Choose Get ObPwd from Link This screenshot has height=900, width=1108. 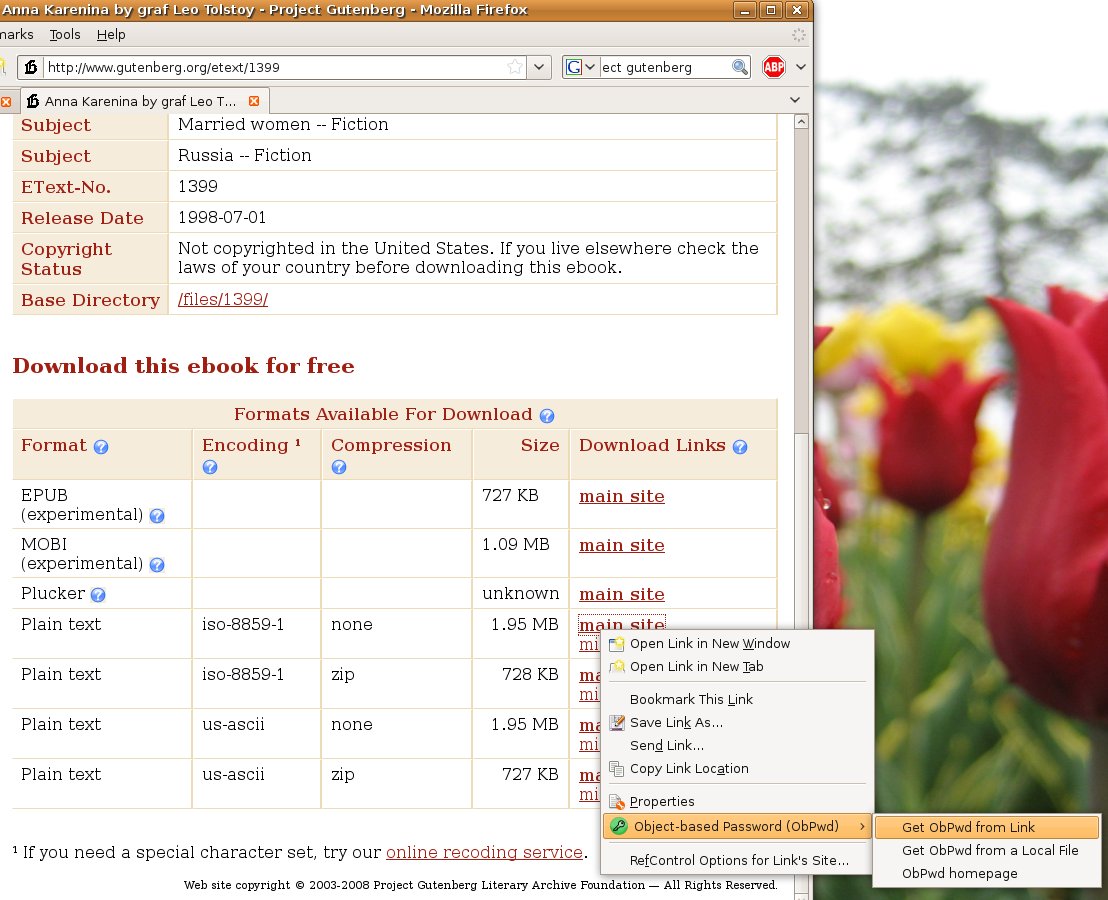[986, 827]
